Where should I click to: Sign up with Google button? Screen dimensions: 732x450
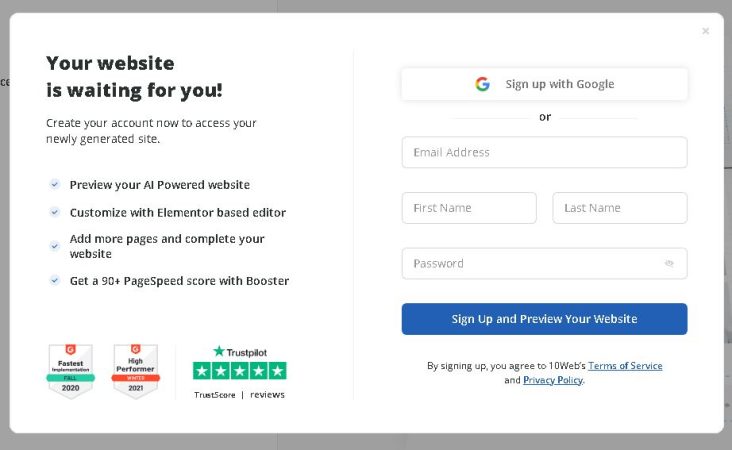coord(544,84)
